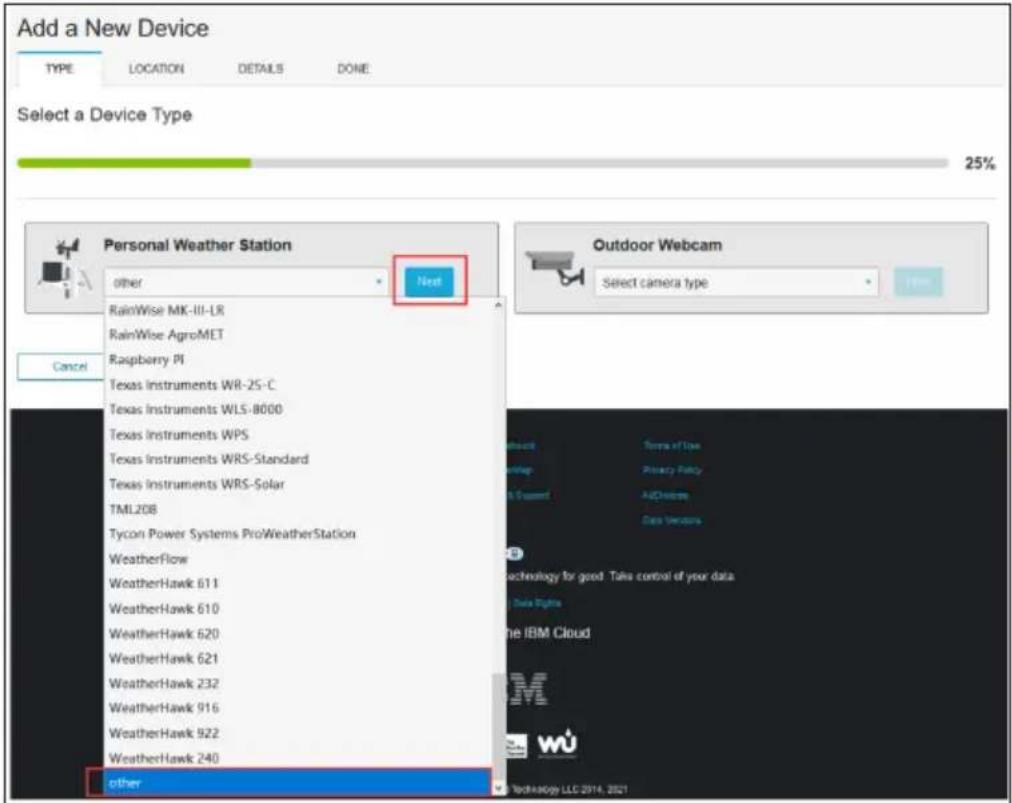This screenshot has width=1012, height=803.
Task: Open the Data Vendors footer link
Action: point(671,520)
